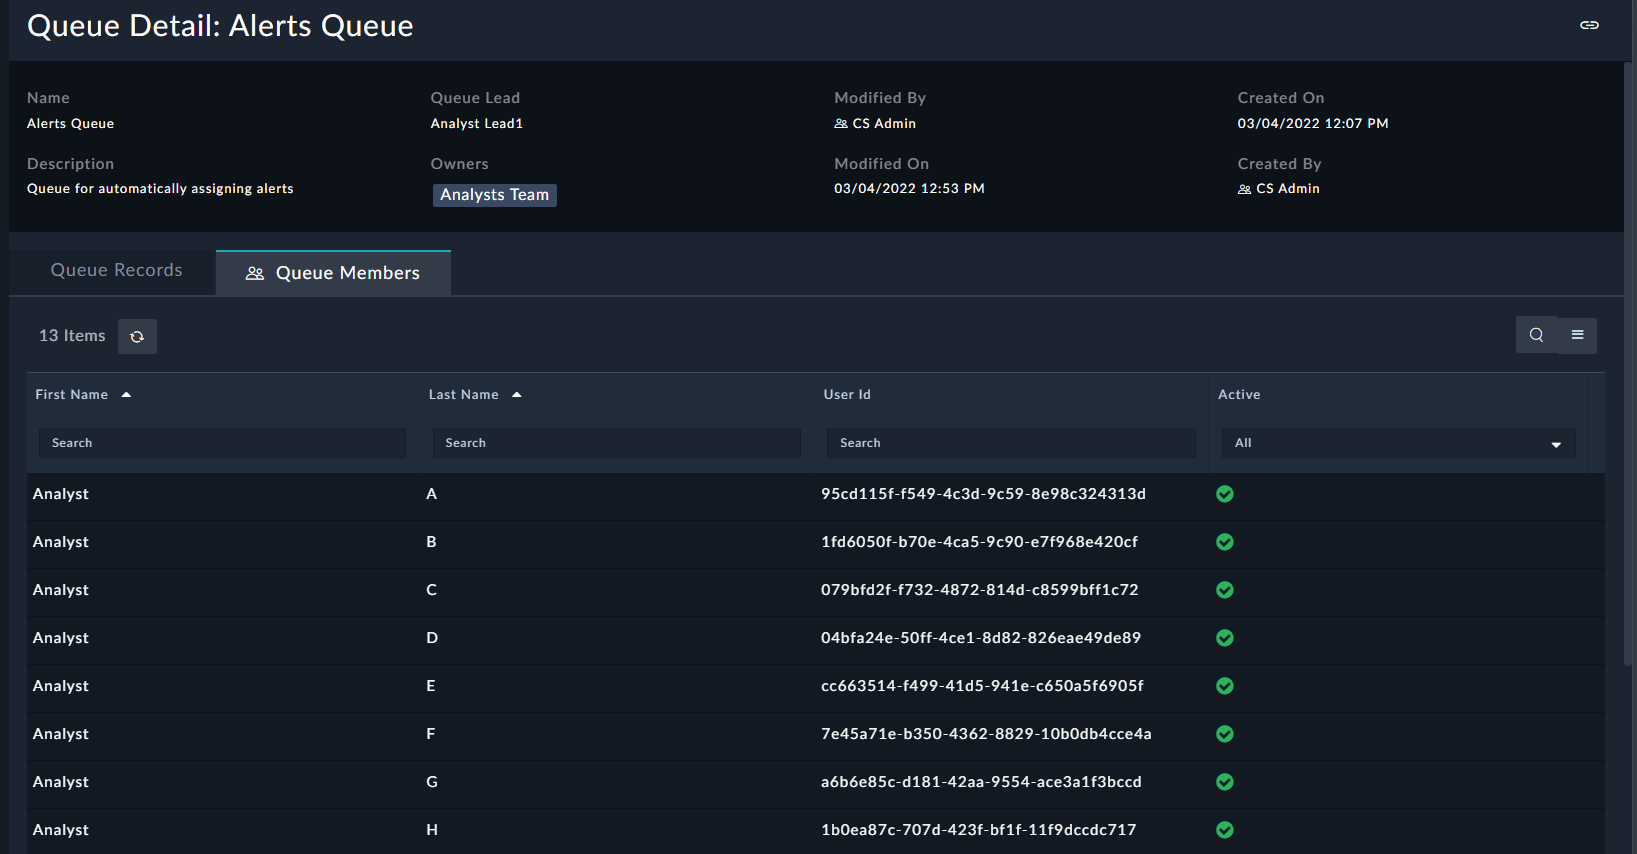Sort by First Name column arrow
The width and height of the screenshot is (1637, 854).
pyautogui.click(x=126, y=395)
